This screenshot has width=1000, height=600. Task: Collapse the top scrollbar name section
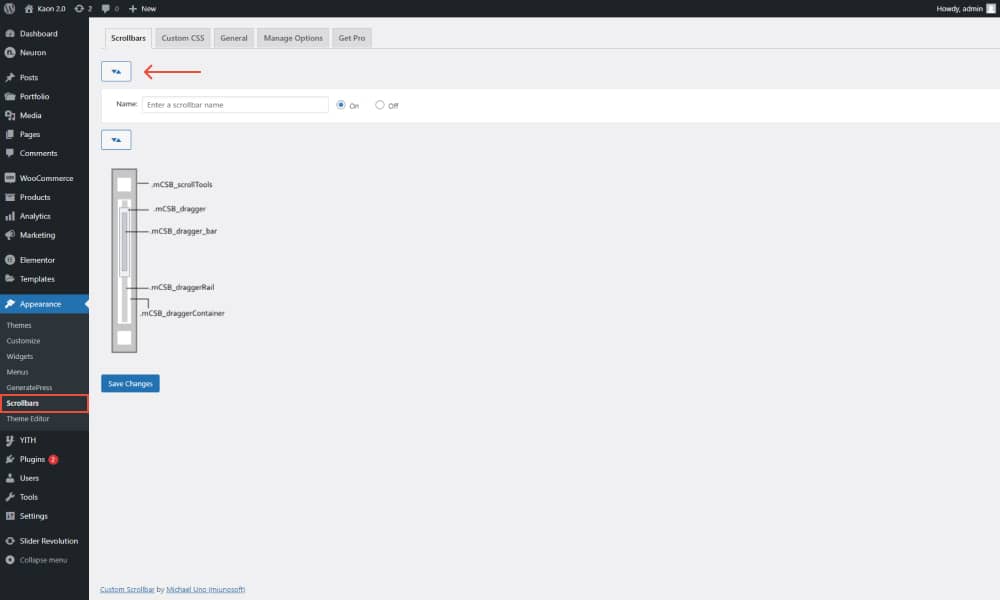point(116,71)
